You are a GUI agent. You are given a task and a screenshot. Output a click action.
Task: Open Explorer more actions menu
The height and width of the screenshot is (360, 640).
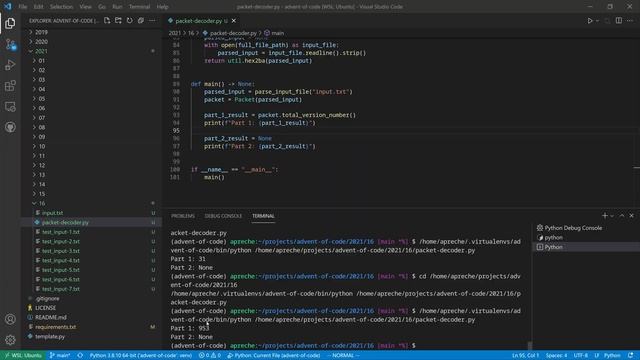point(152,20)
